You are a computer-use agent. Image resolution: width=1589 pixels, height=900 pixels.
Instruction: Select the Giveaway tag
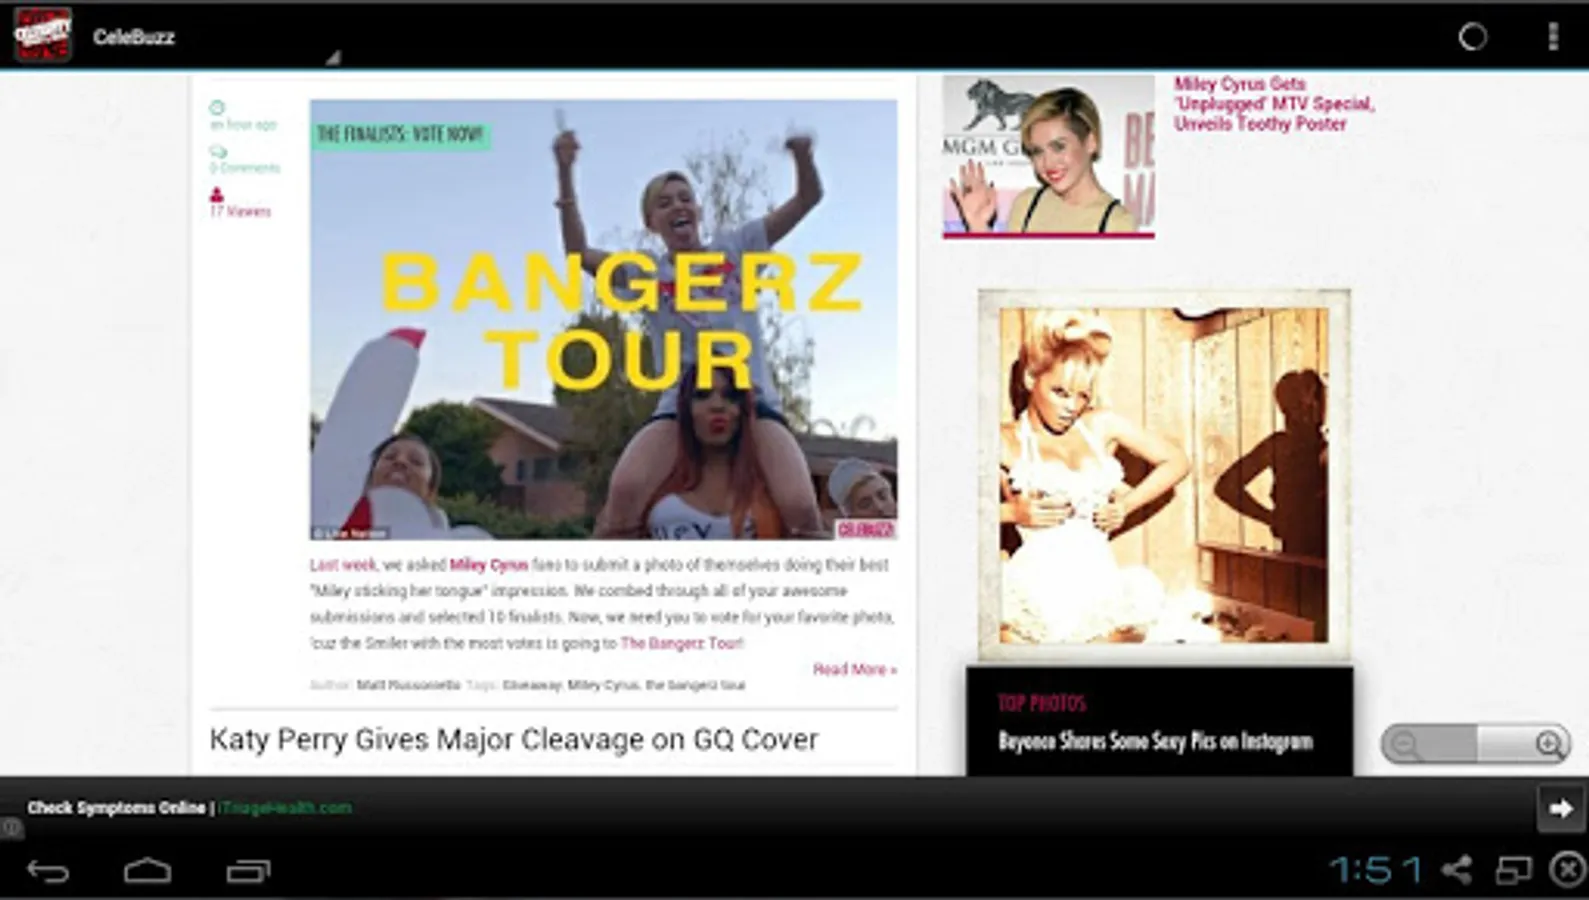[x=532, y=685]
